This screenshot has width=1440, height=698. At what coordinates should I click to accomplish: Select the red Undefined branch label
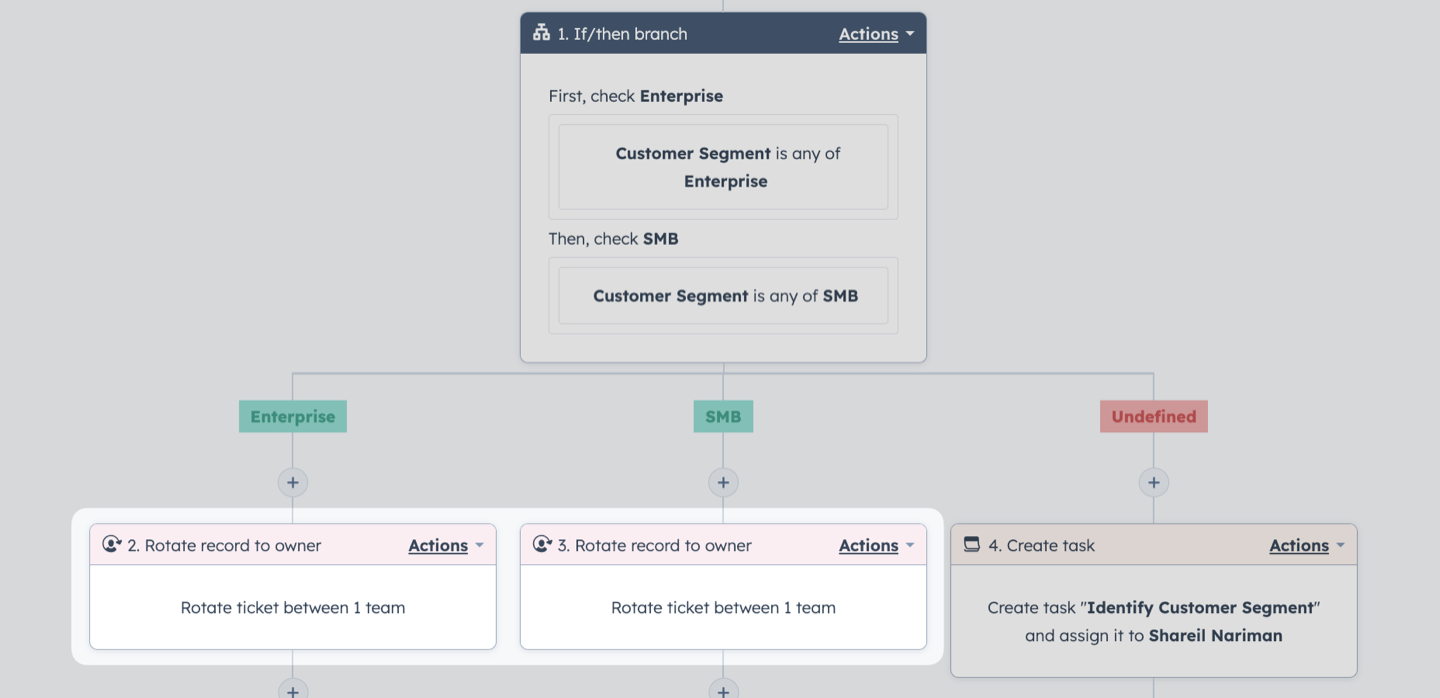[1154, 416]
